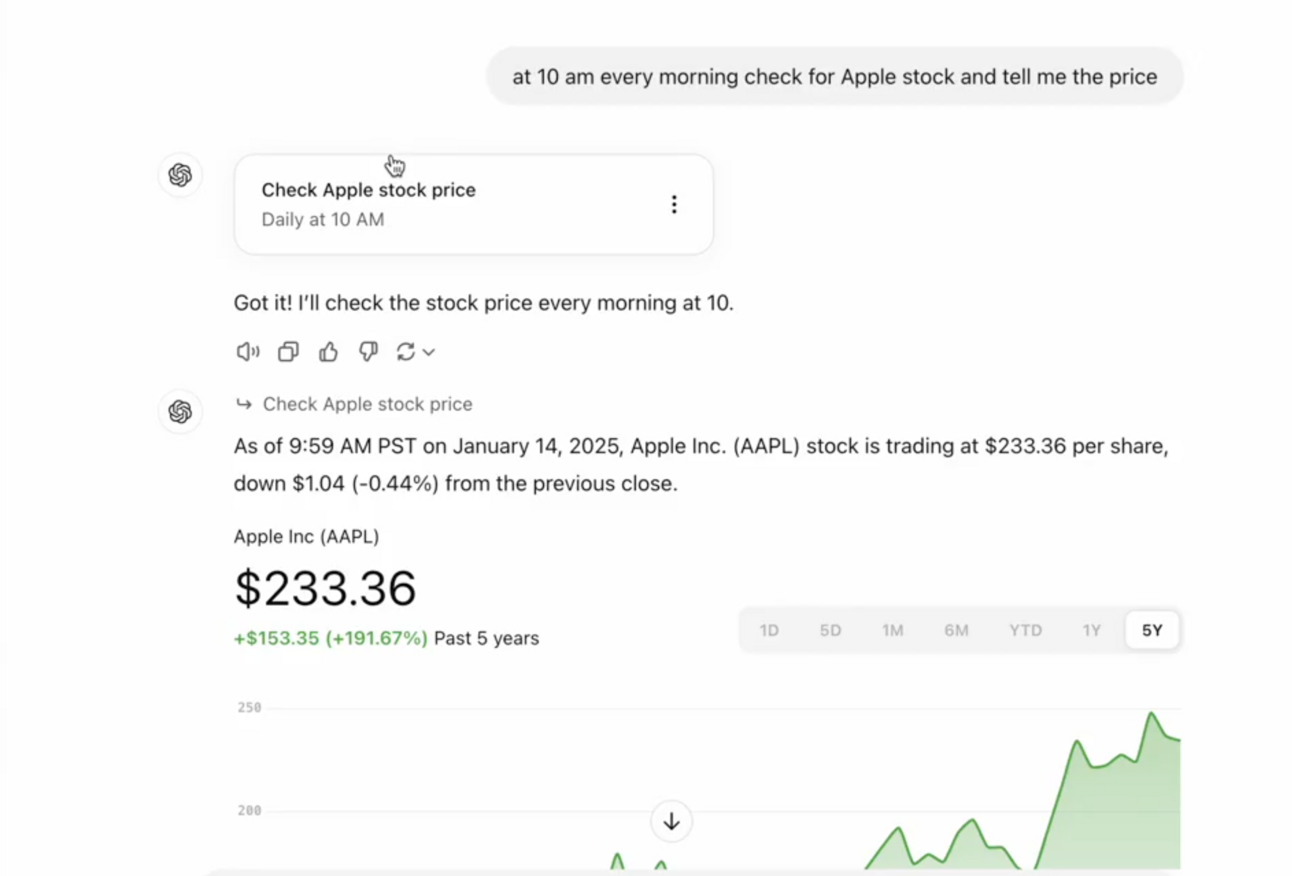Select the 5Y chart range
This screenshot has height=876, width=1292.
[x=1152, y=630]
